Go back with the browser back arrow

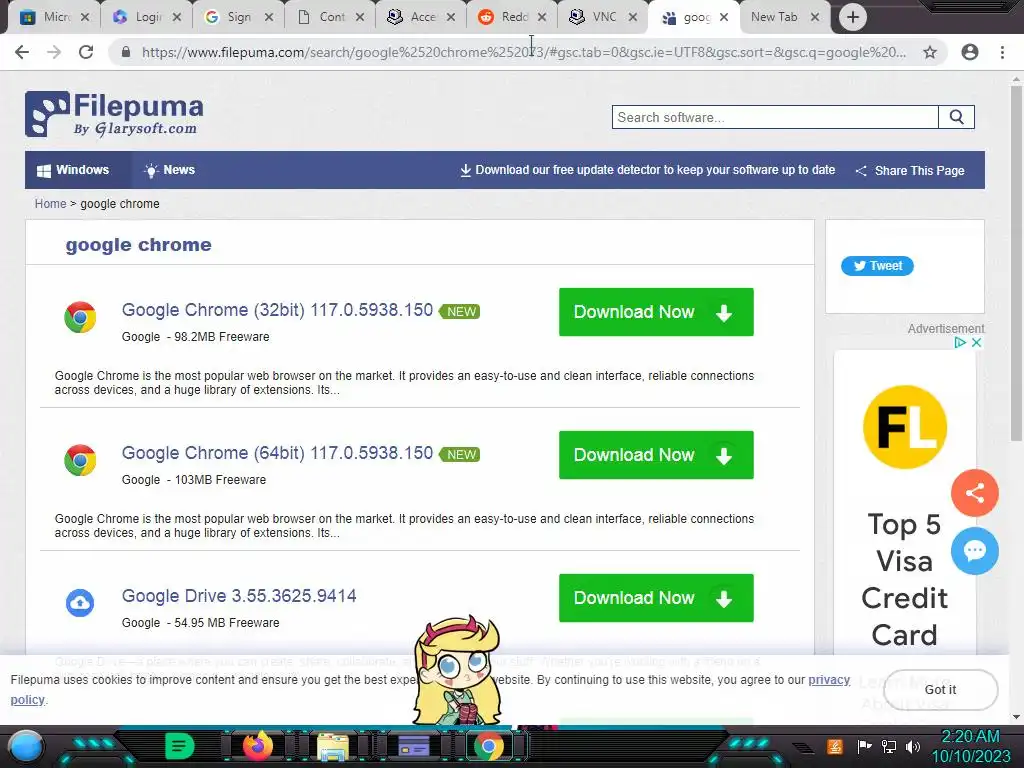pyautogui.click(x=22, y=52)
